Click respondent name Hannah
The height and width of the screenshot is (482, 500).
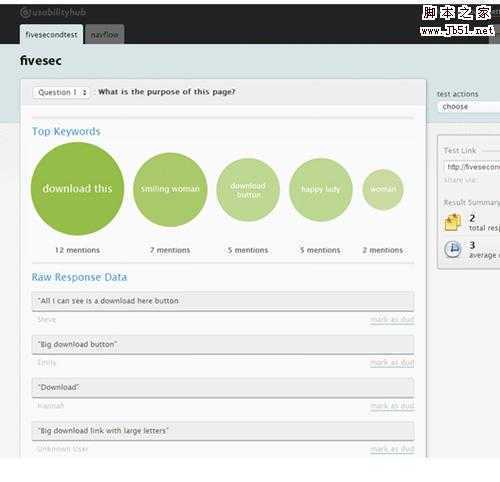point(50,406)
